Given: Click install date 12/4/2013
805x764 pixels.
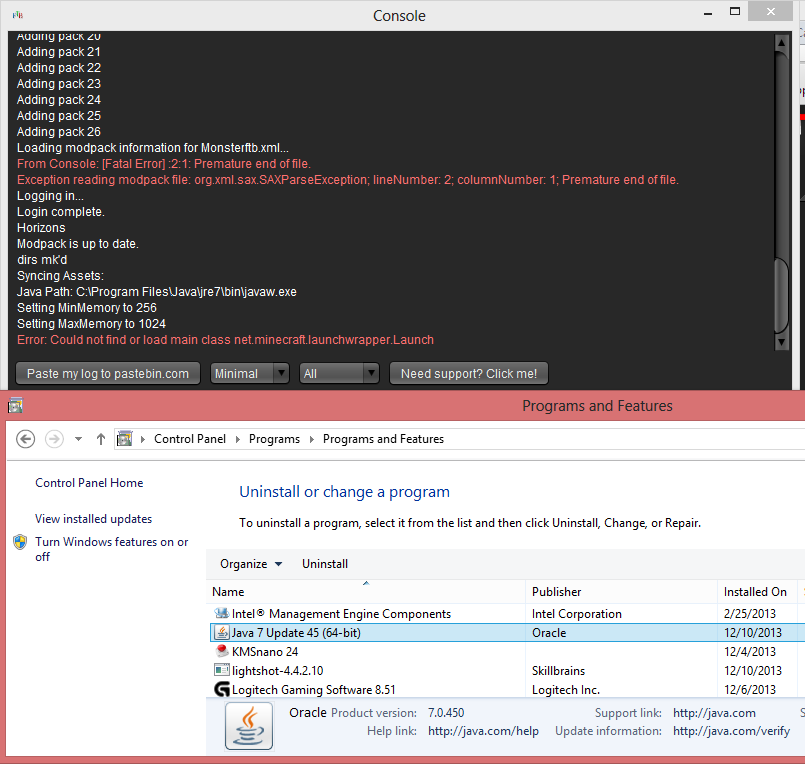Looking at the screenshot, I should [750, 652].
